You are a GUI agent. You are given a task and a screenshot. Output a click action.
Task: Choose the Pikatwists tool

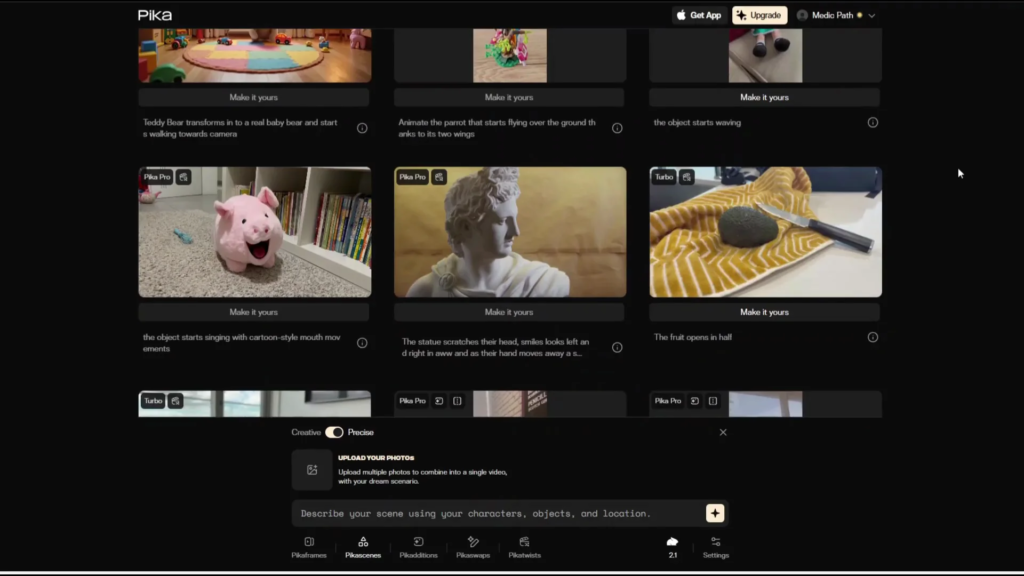pos(524,547)
